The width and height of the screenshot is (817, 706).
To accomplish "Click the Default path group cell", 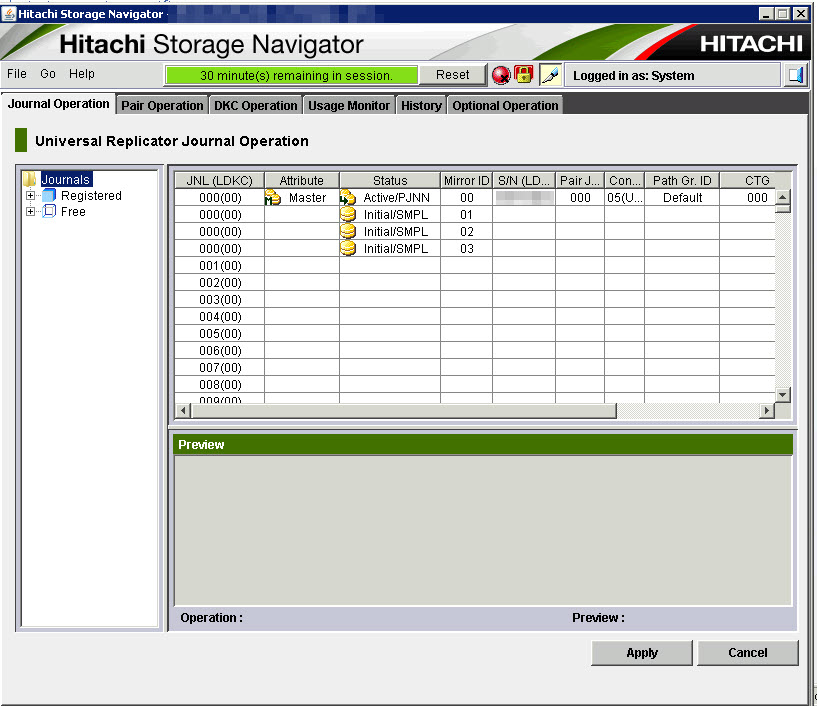I will click(682, 197).
